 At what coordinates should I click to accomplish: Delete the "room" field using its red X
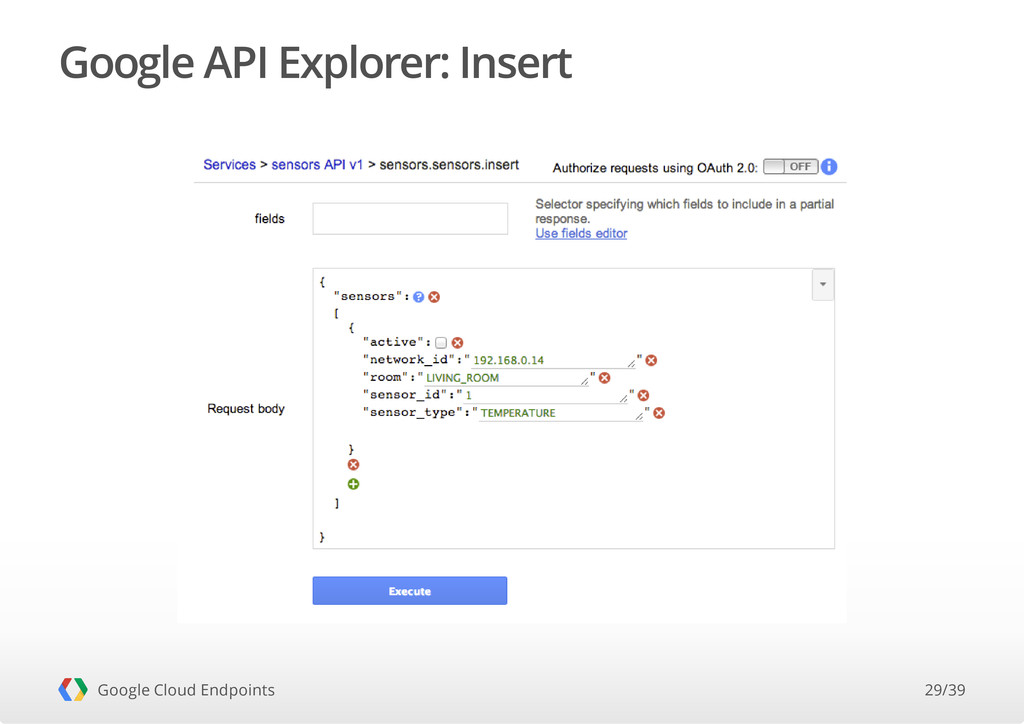coord(605,378)
